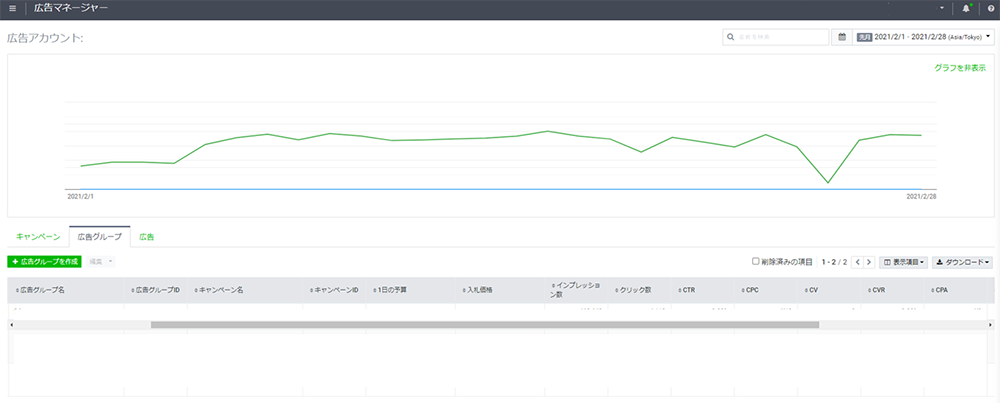The height and width of the screenshot is (403, 1000).
Task: Sort by クリック数 column
Action: tap(633, 289)
